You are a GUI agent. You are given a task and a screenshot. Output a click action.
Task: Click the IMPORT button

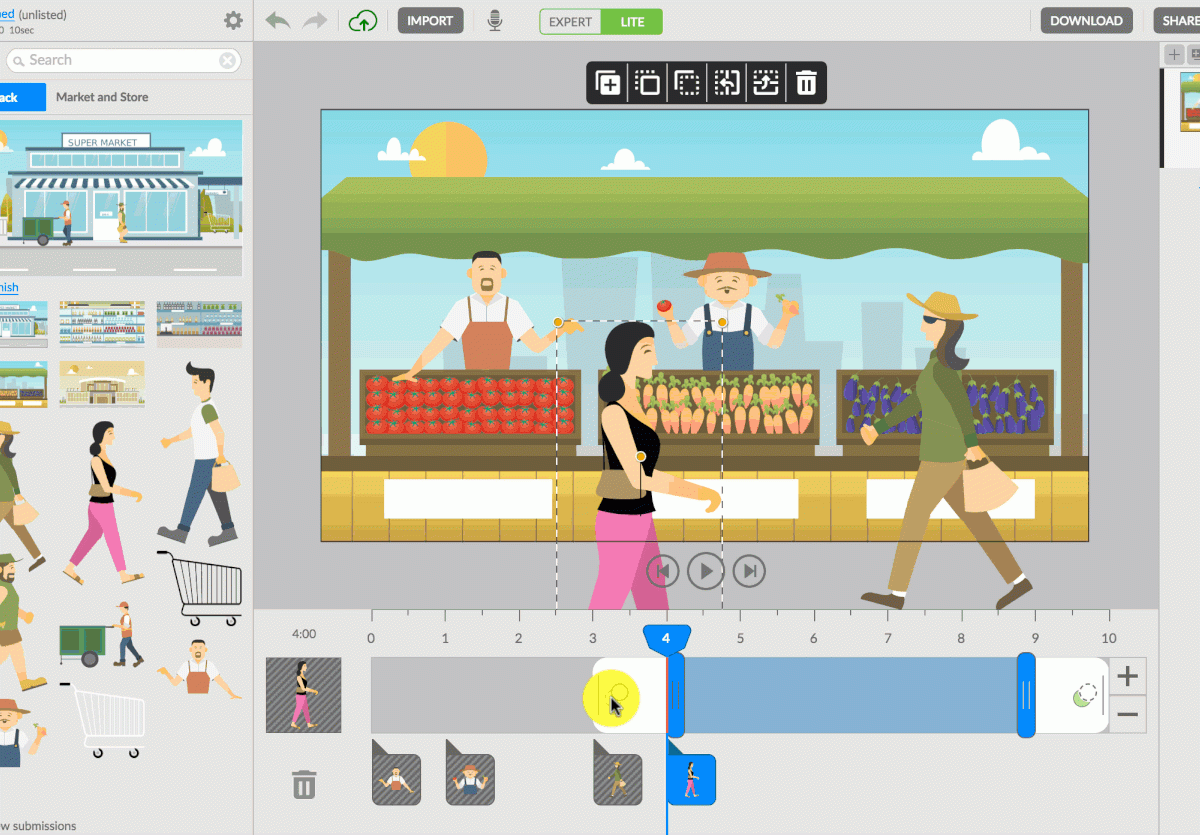point(430,21)
